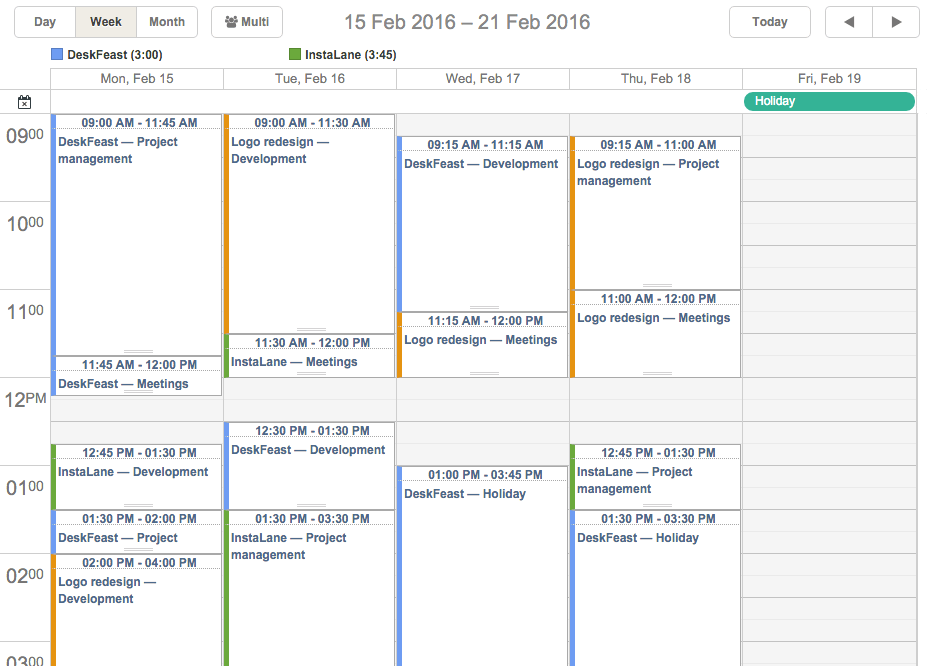Select the Week view tab

(106, 22)
